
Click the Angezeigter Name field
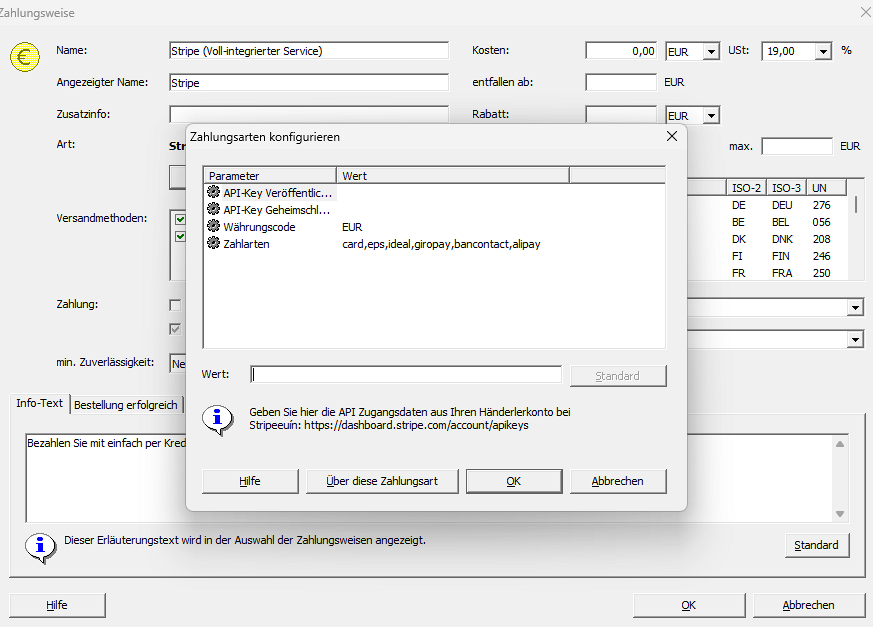[x=309, y=82]
